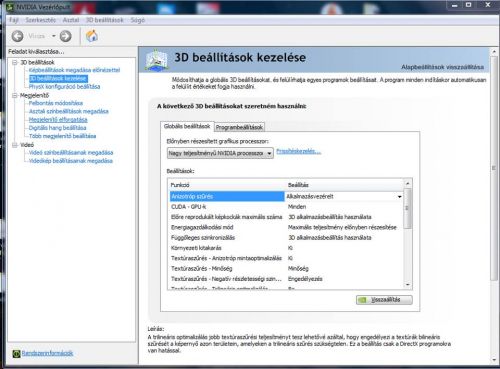
Task: Open the Back history dropdown arrow
Action: (x=53, y=36)
